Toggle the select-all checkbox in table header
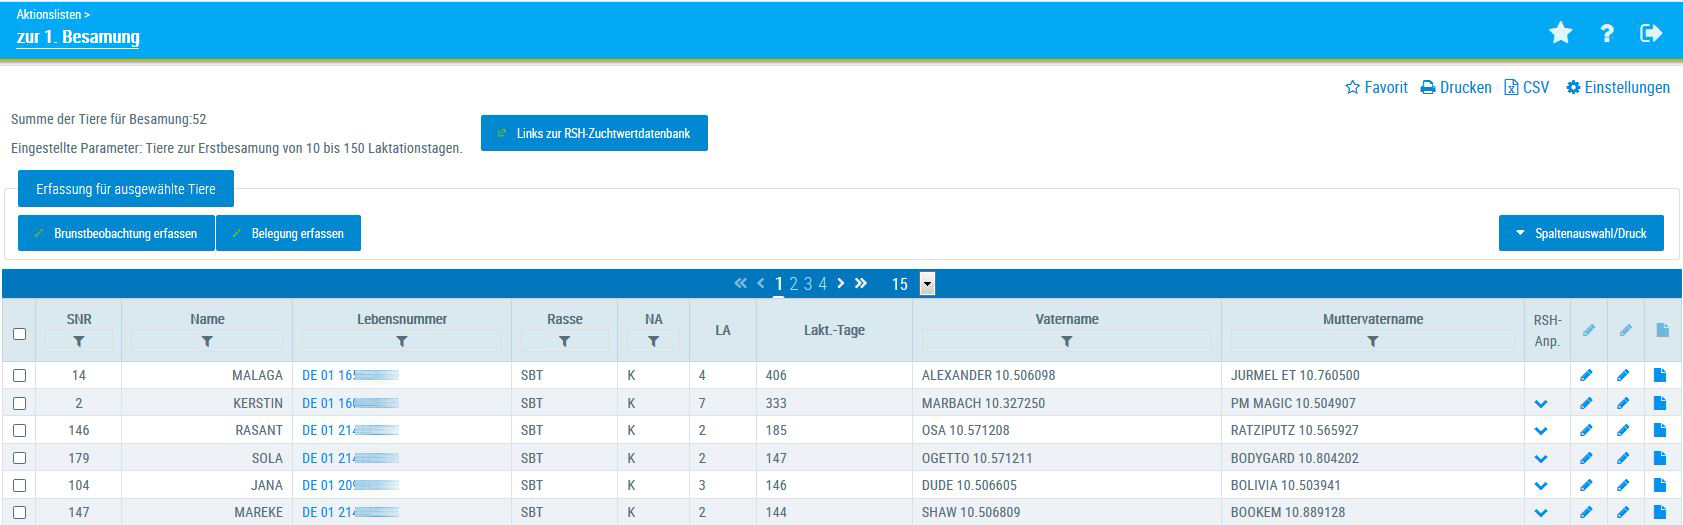Screen dimensions: 1683x525 pos(19,334)
